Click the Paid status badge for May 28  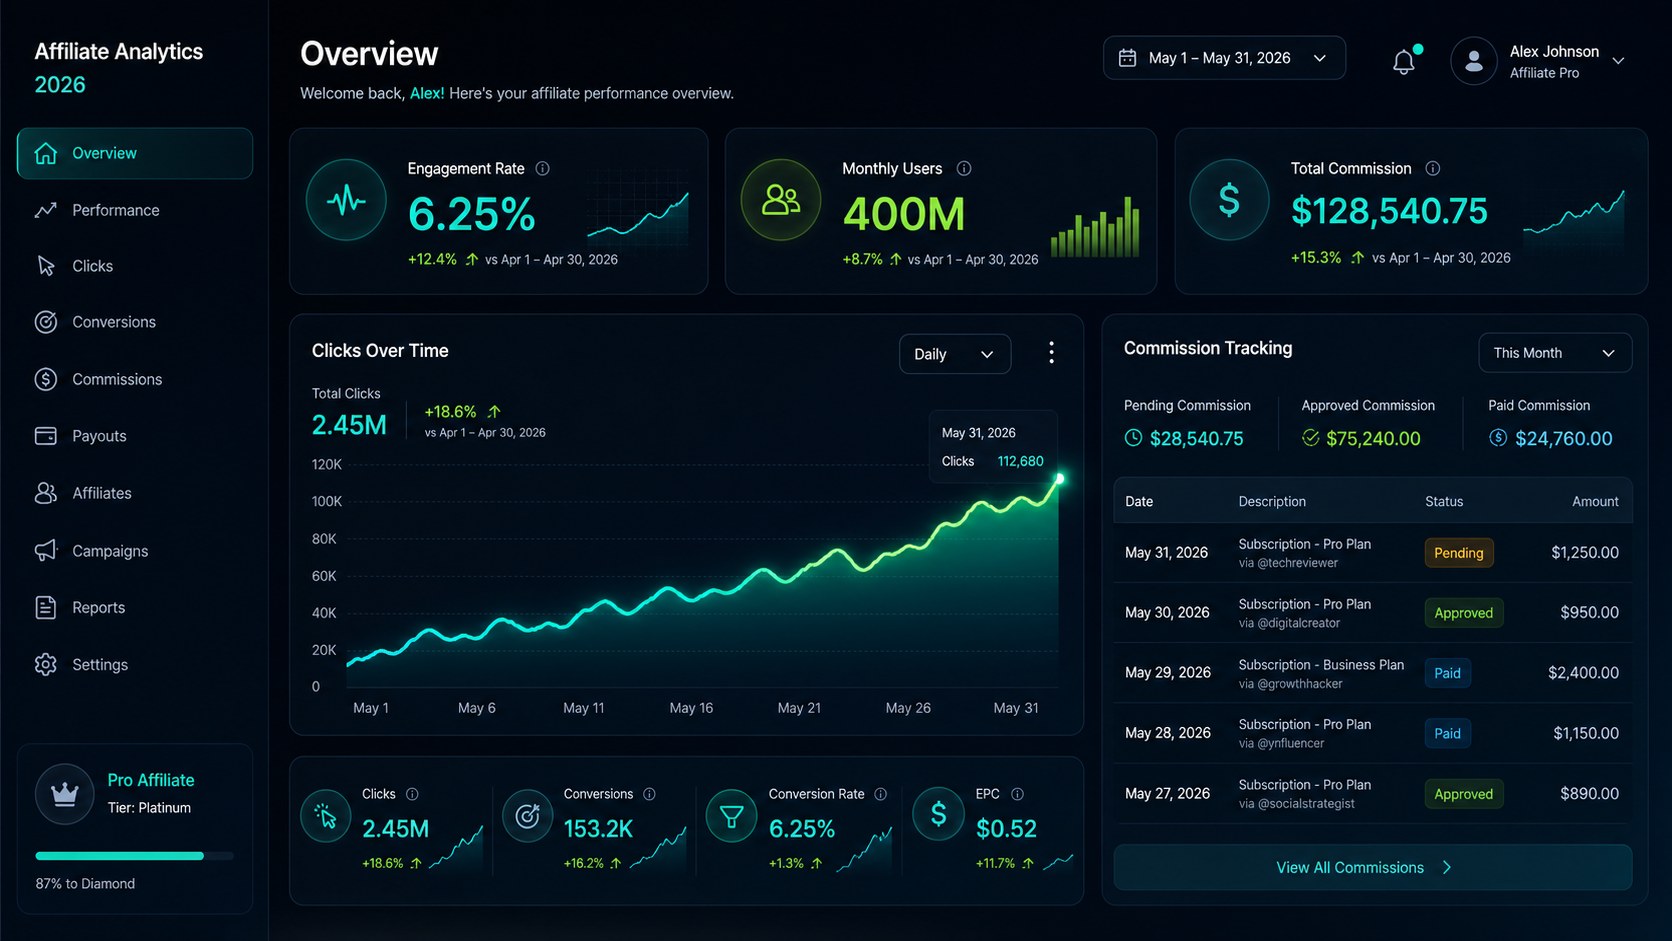click(x=1448, y=733)
